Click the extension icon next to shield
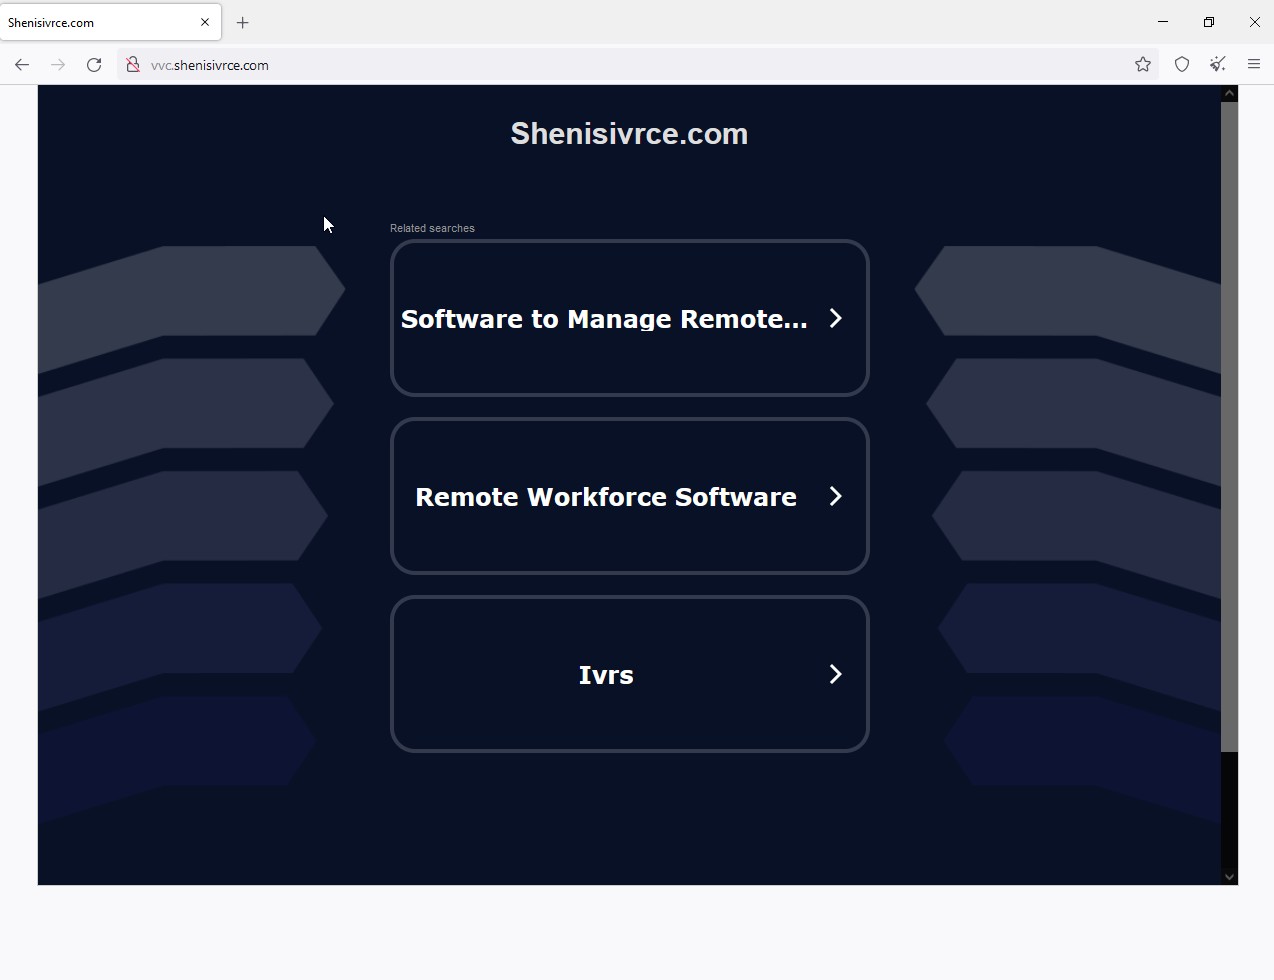Screen dimensions: 1274x980 (x=1218, y=65)
